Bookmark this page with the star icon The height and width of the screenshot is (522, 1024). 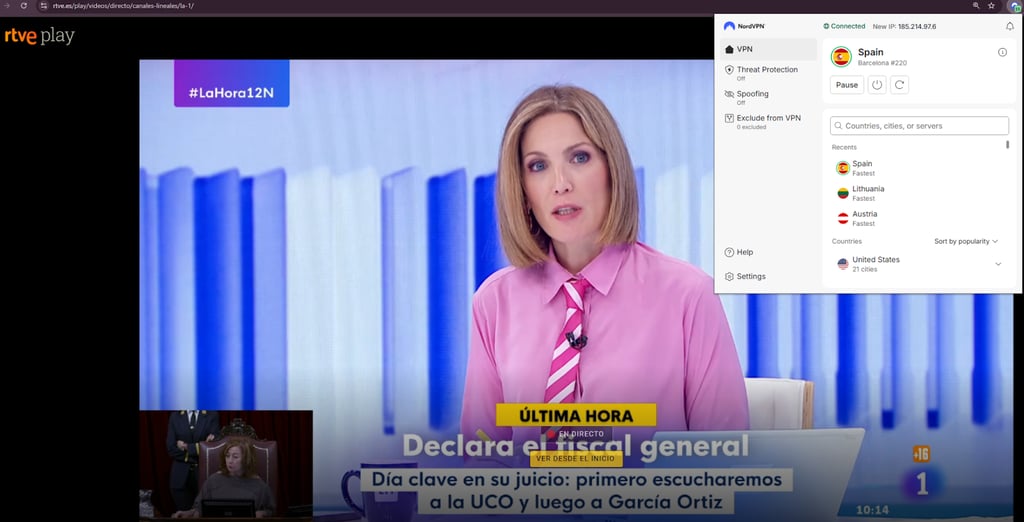991,5
